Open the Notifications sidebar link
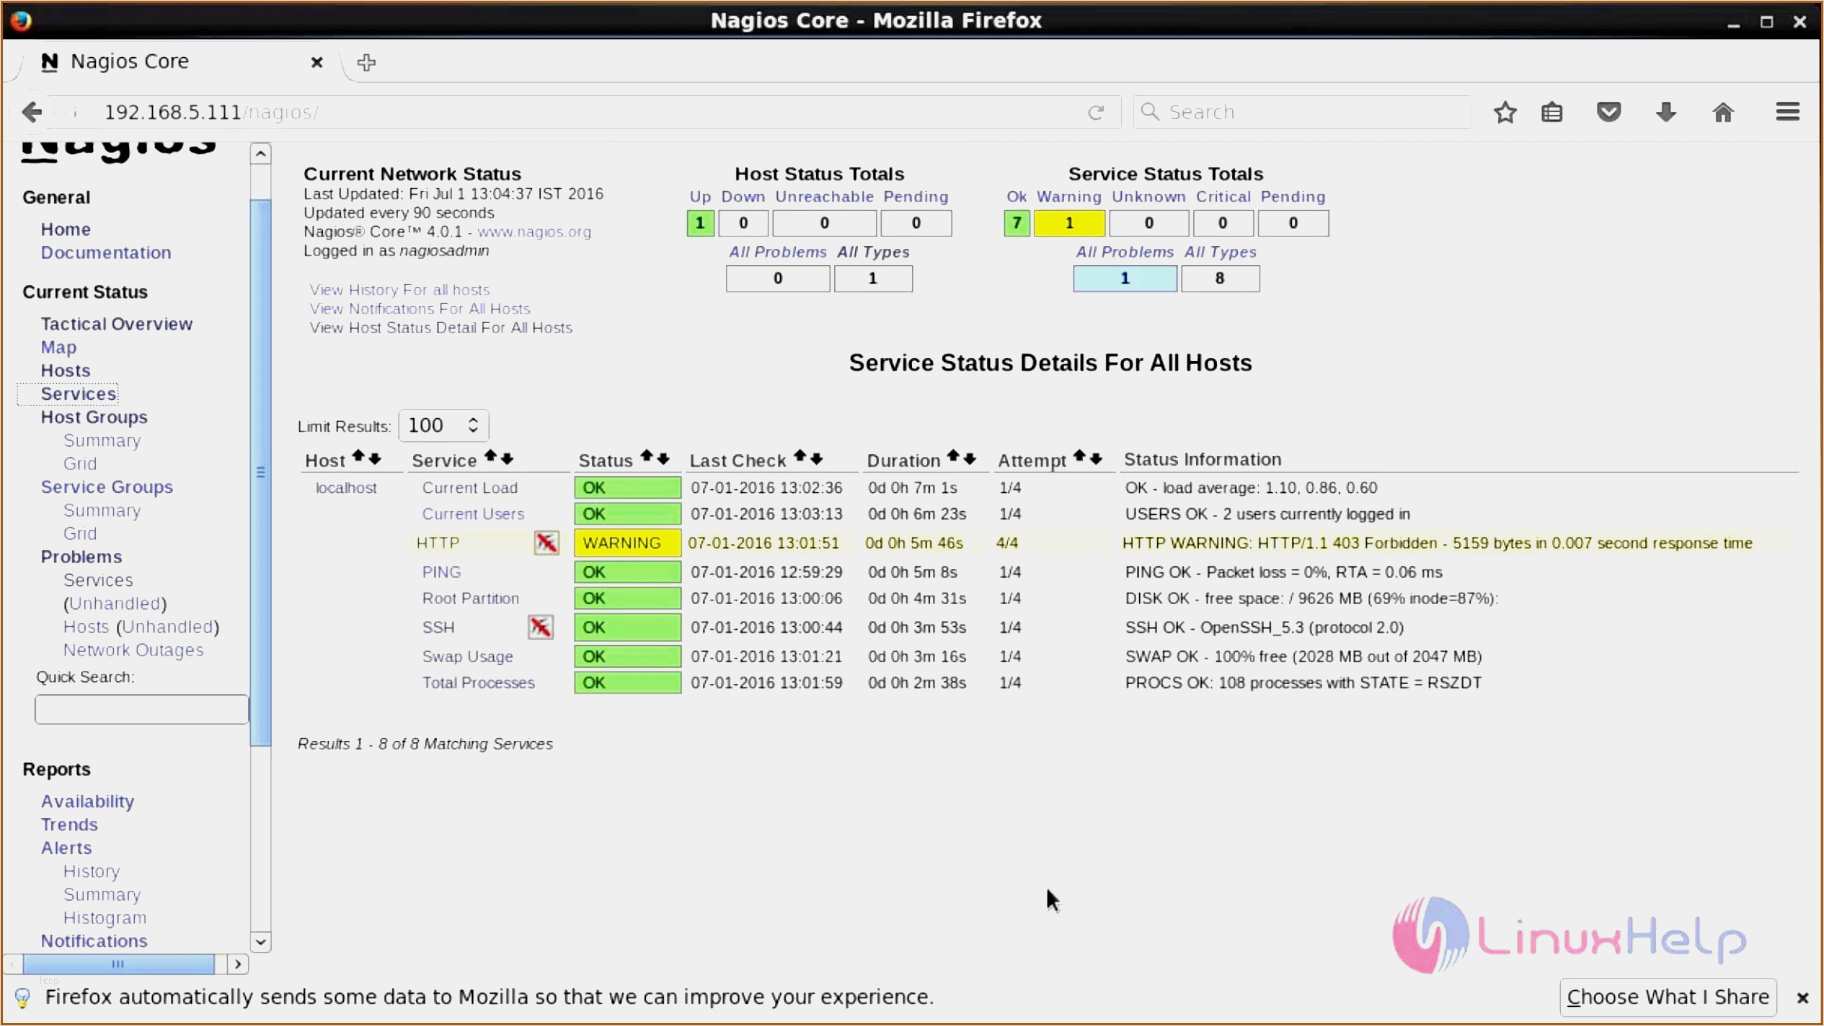The width and height of the screenshot is (1824, 1026). tap(94, 941)
